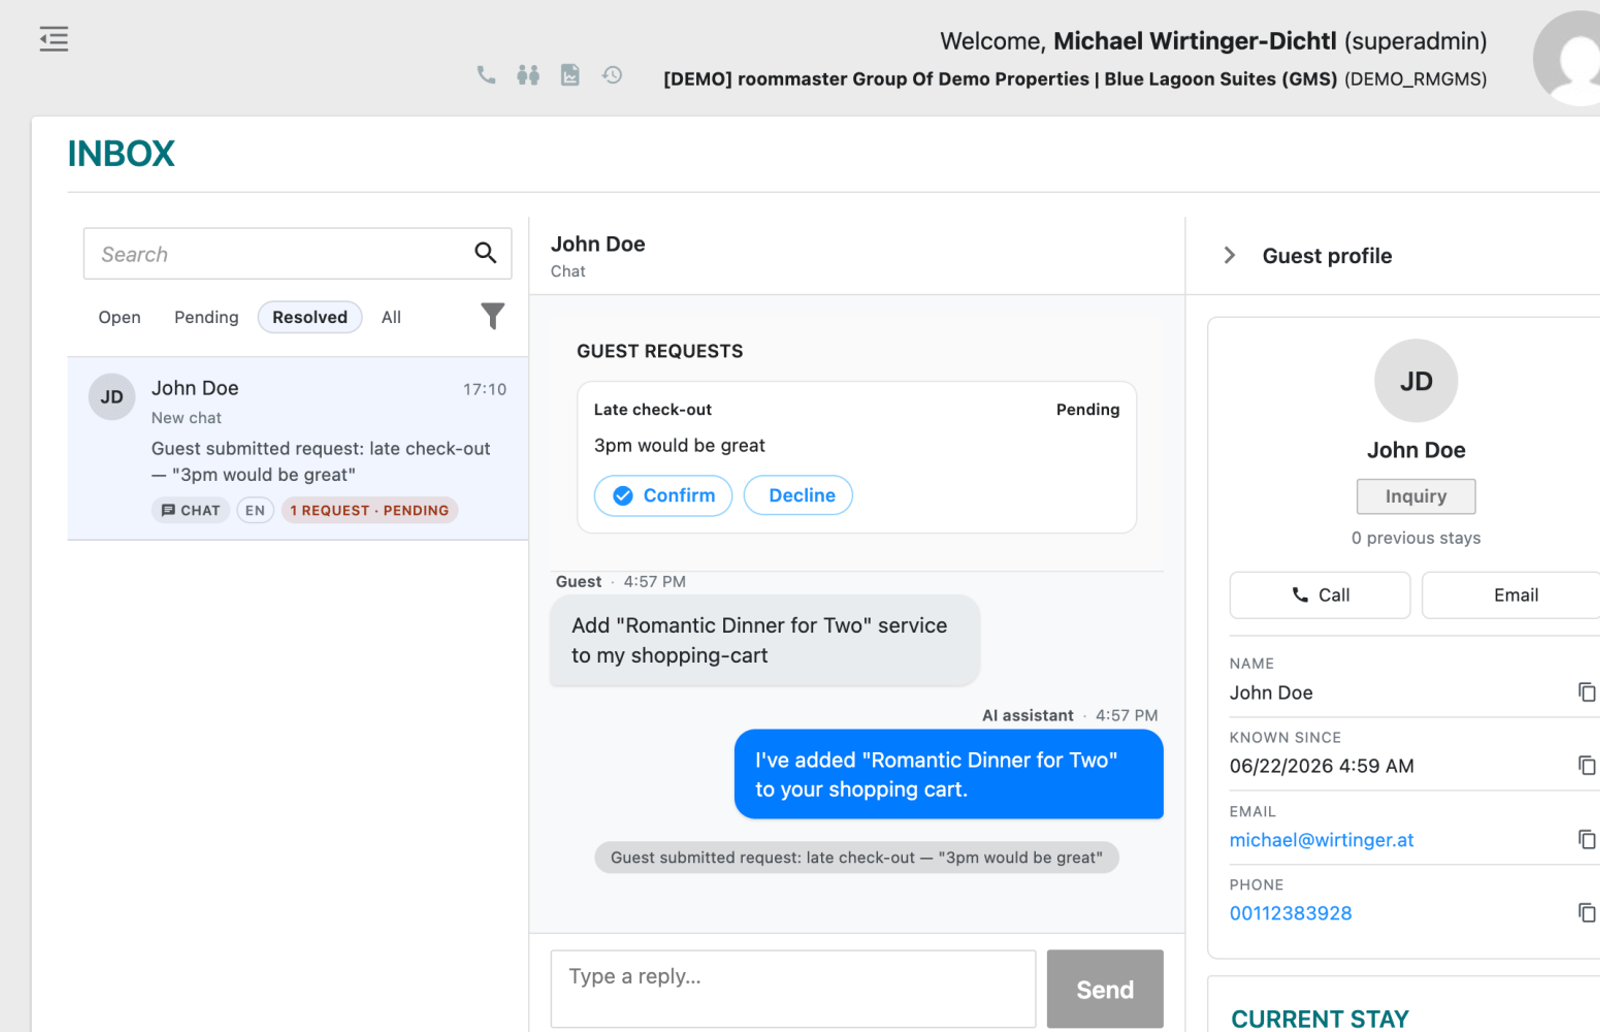Copy the Known Since date value
Viewport: 1600px width, 1032px height.
coord(1586,765)
